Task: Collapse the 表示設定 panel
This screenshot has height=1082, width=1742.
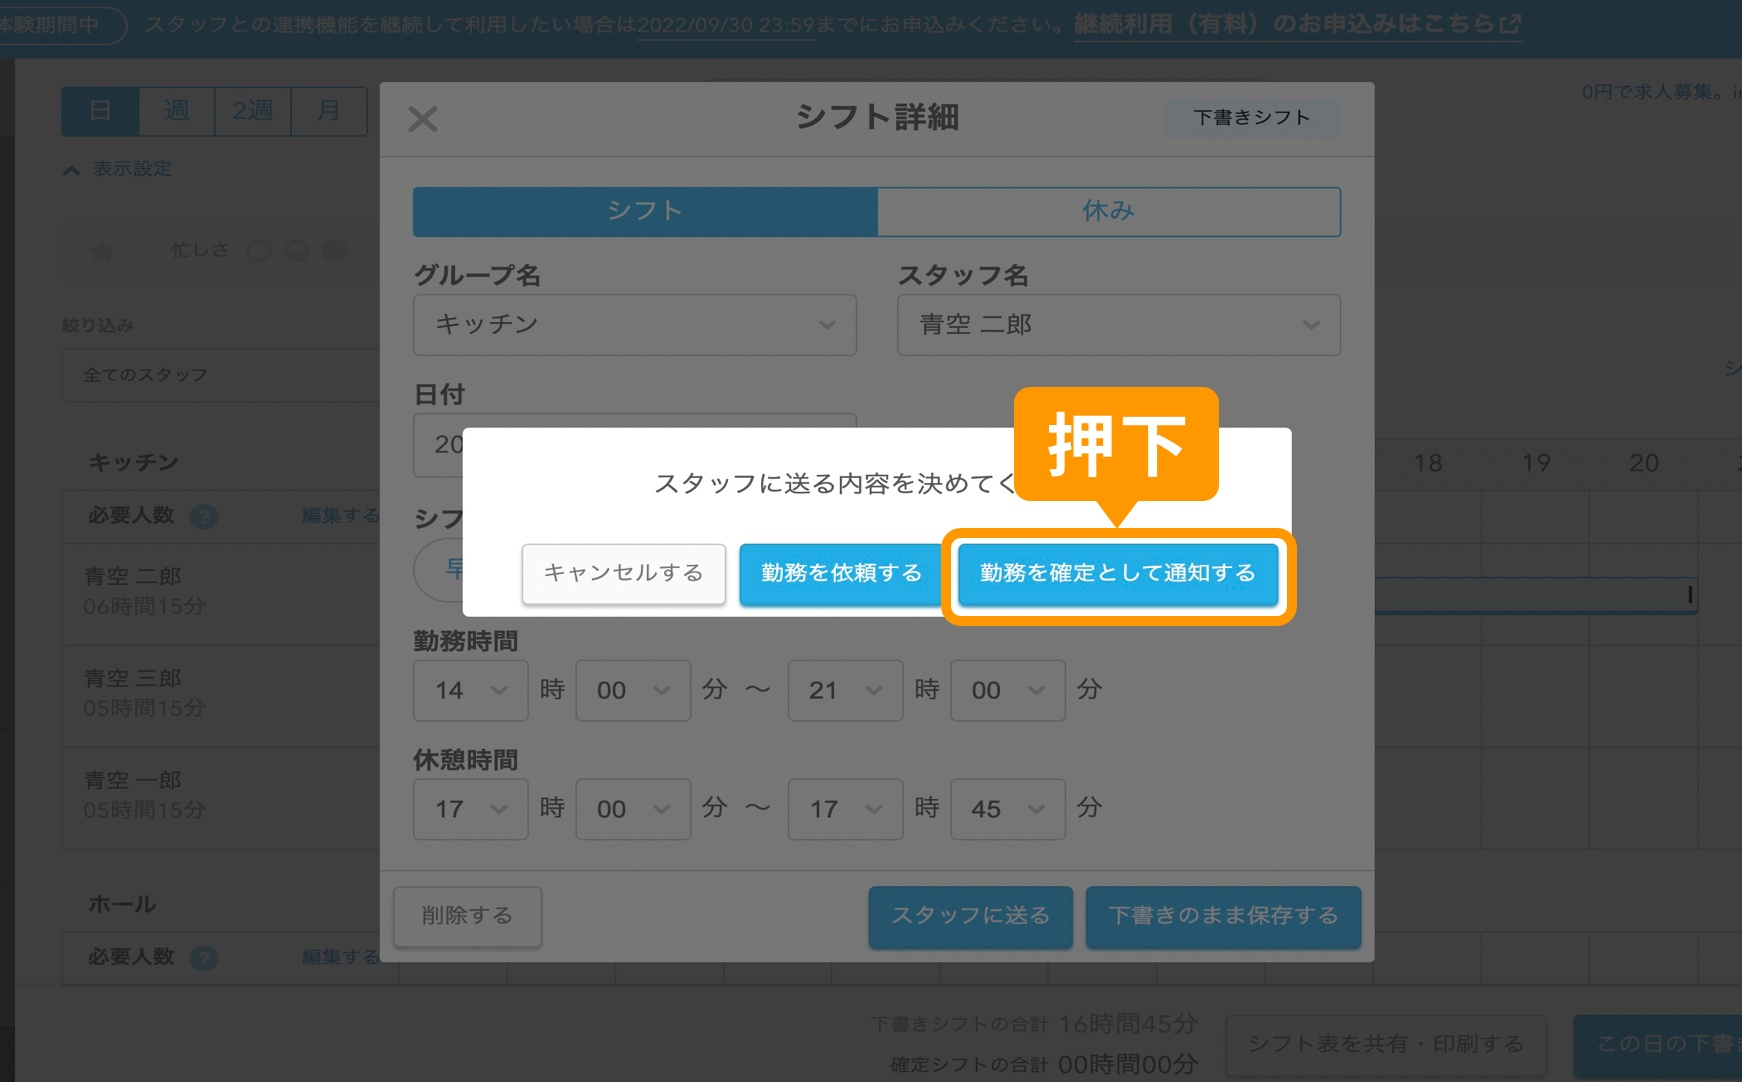Action: pos(70,169)
